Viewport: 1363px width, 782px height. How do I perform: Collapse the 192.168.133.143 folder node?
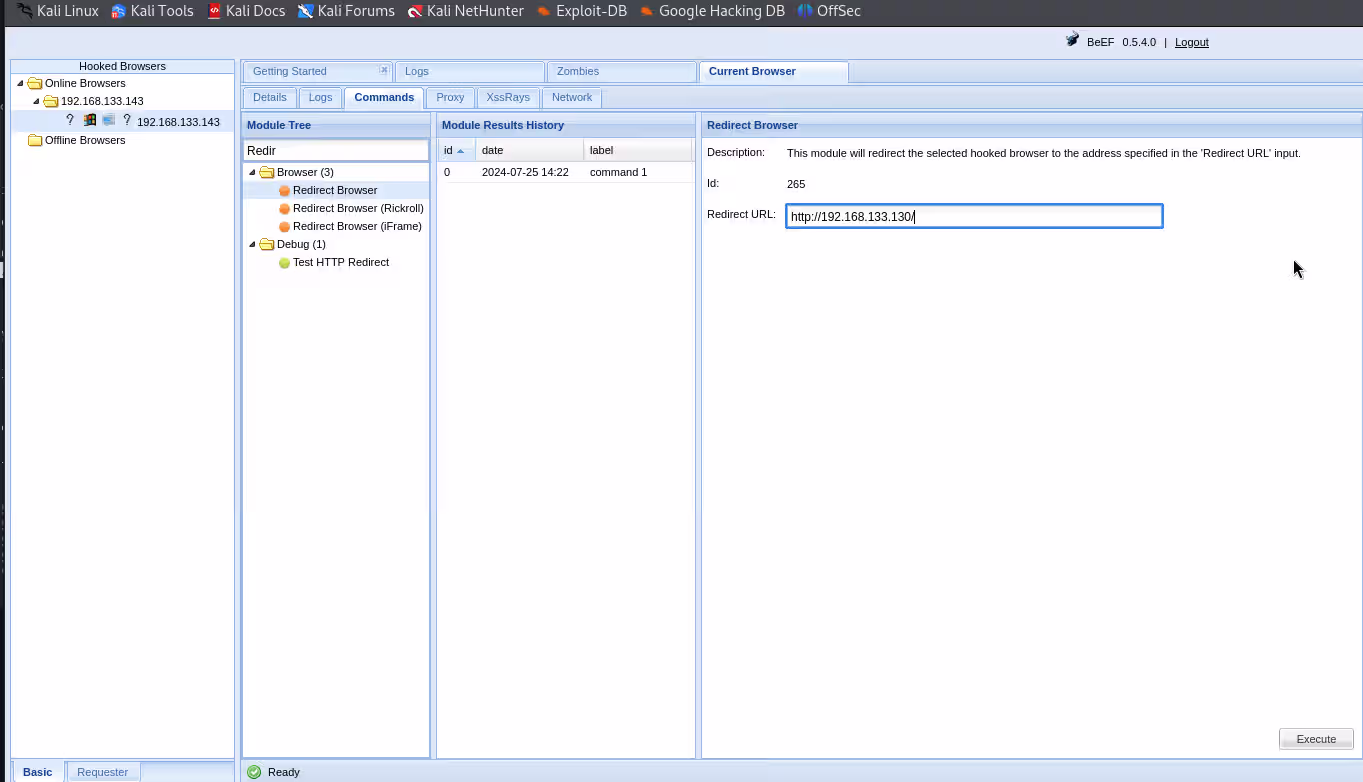(x=36, y=101)
